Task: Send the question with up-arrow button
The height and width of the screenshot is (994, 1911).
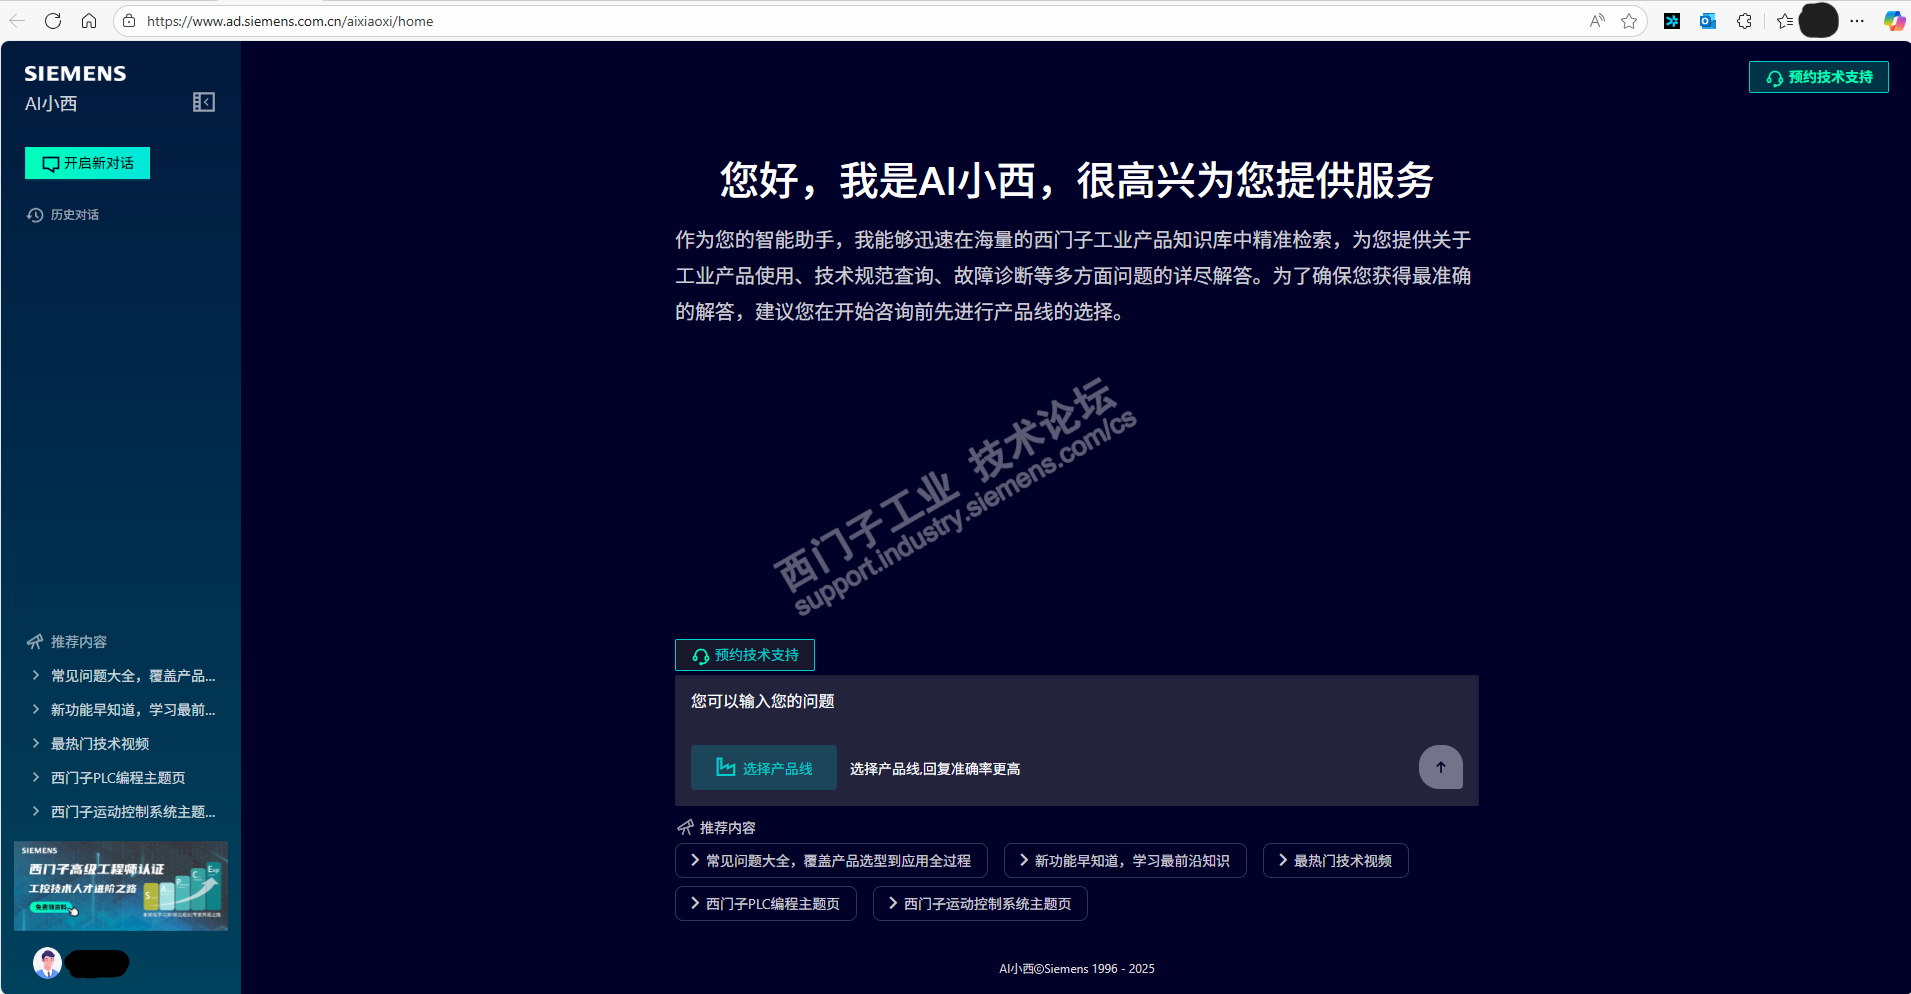Action: (1441, 767)
